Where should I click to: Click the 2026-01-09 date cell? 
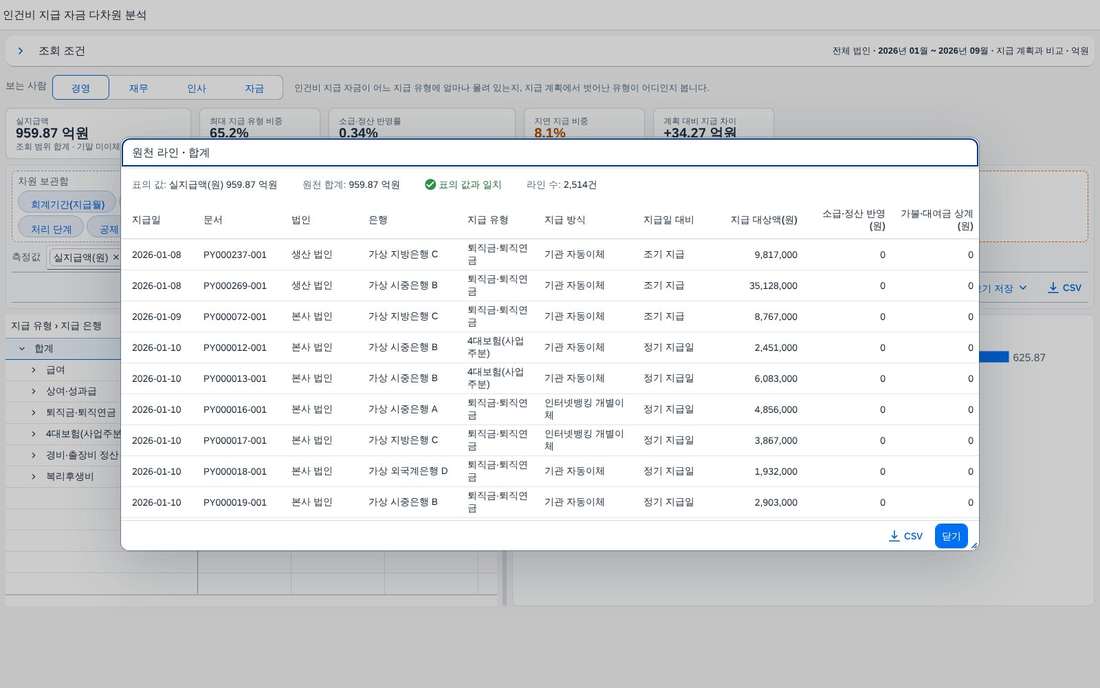(x=156, y=316)
